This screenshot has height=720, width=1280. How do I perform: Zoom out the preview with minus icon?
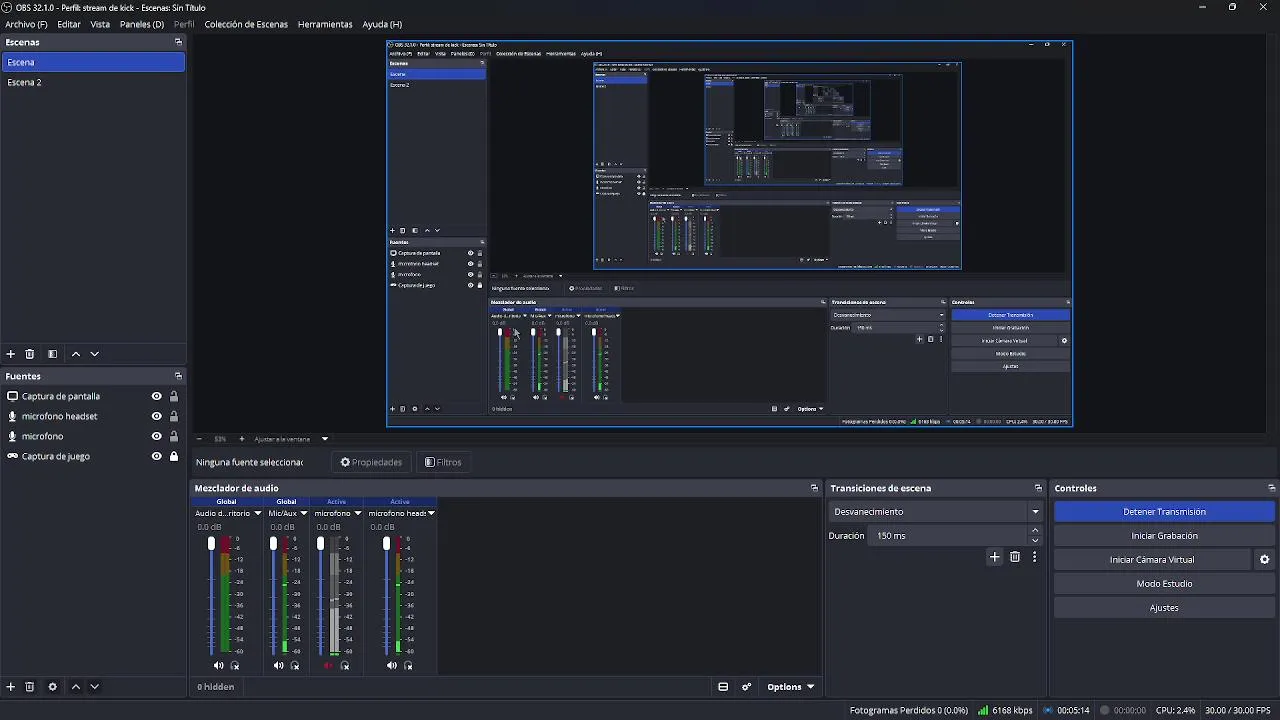click(199, 439)
